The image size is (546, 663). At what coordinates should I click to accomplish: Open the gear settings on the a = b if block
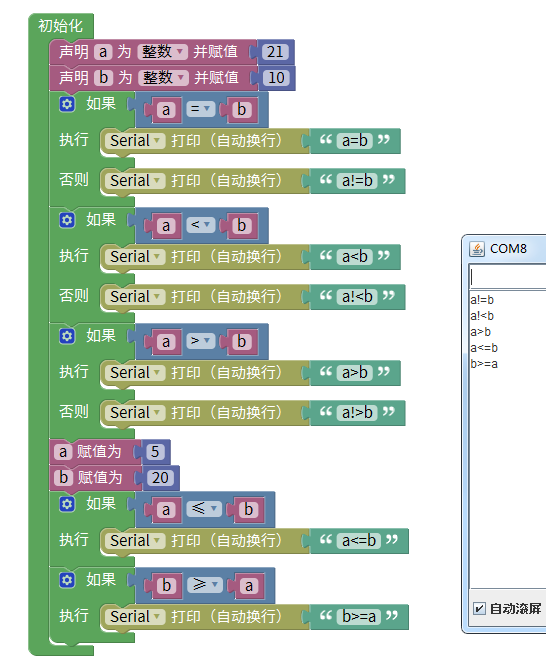[x=67, y=104]
